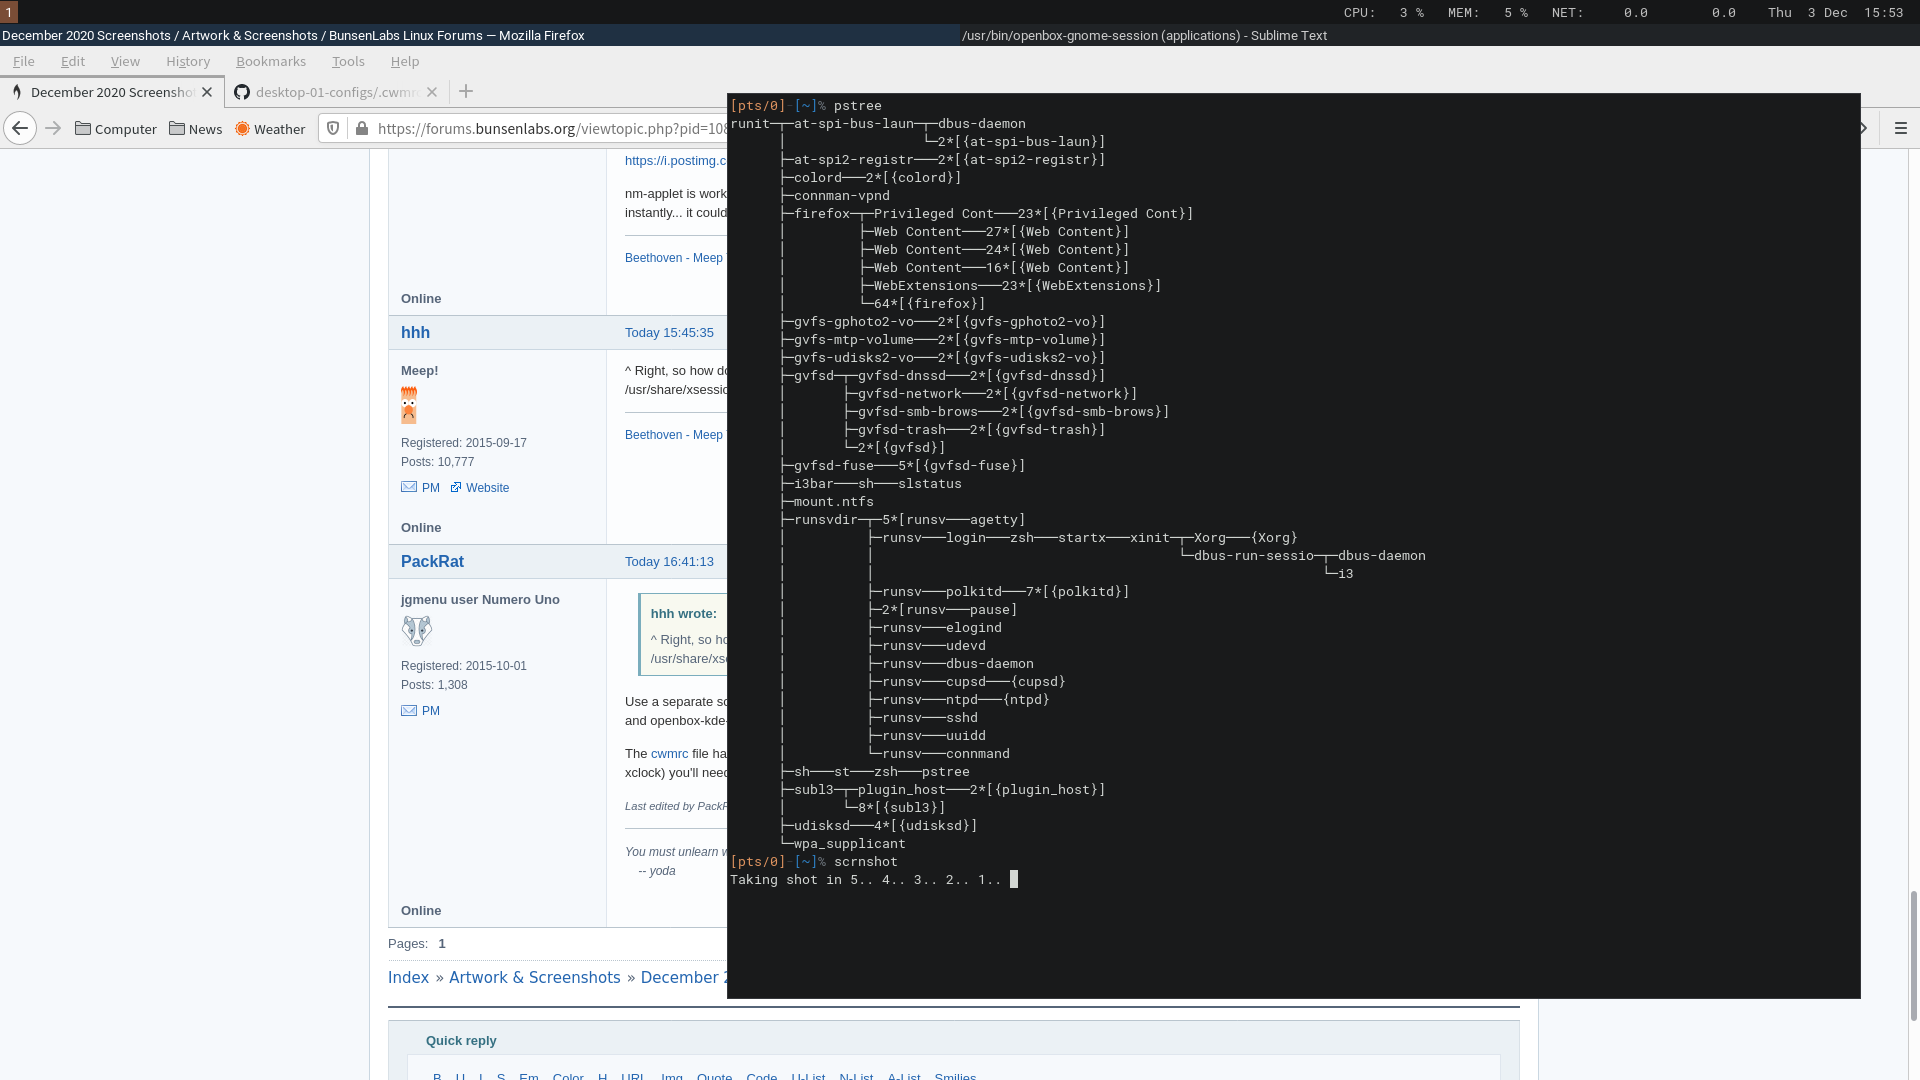Viewport: 1920px width, 1080px height.
Task: Click the MEM usage readout in top bar
Action: click(x=1488, y=13)
